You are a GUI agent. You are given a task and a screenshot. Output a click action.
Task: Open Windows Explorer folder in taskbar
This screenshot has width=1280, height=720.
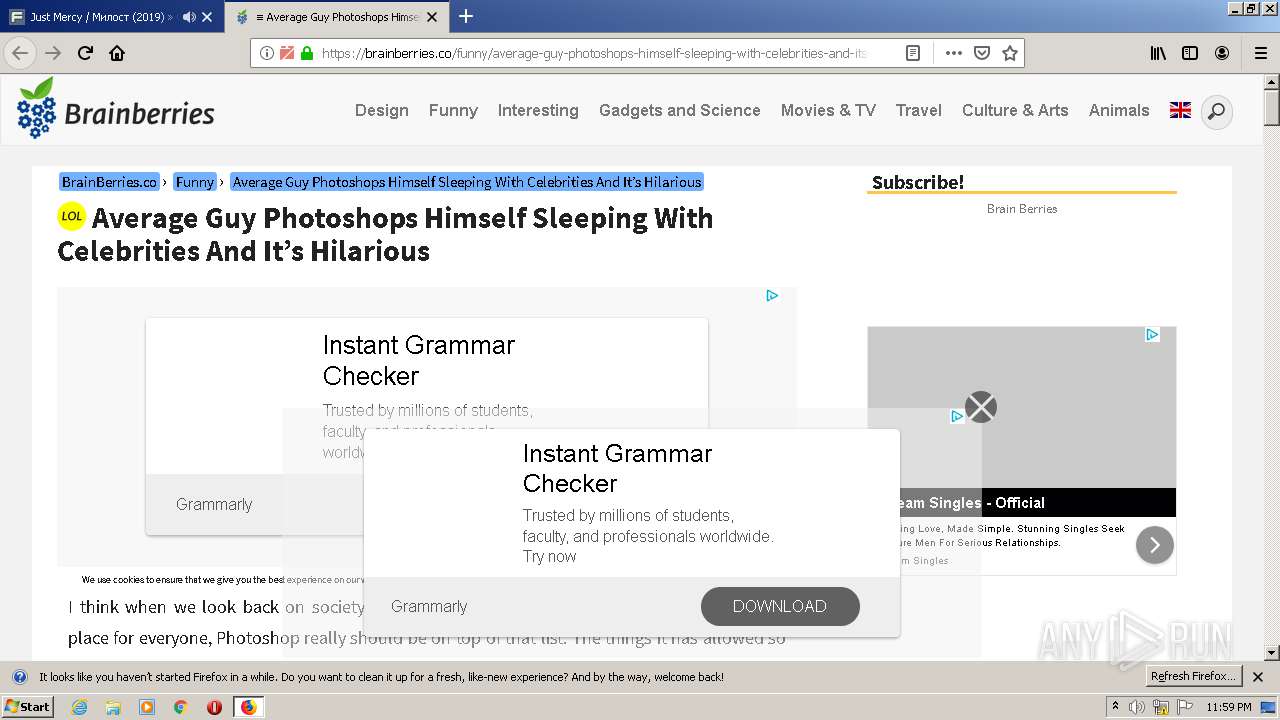coord(113,707)
